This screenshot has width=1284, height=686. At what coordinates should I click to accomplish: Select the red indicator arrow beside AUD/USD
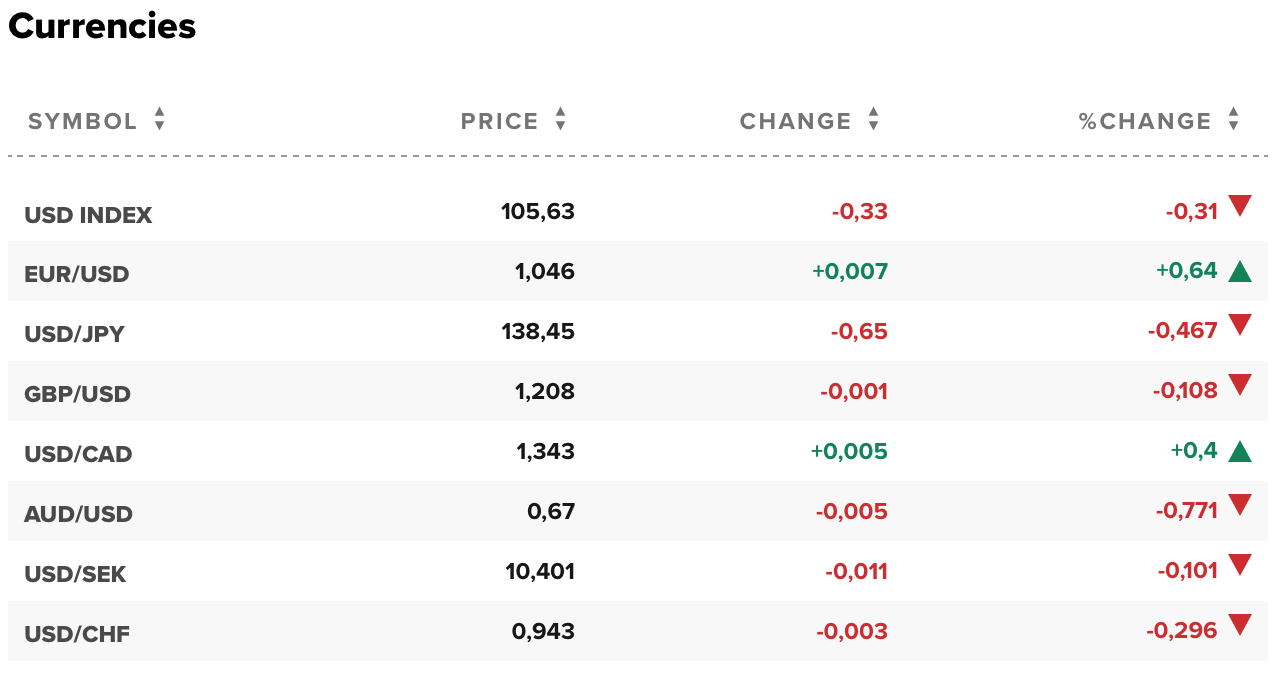[x=1239, y=509]
